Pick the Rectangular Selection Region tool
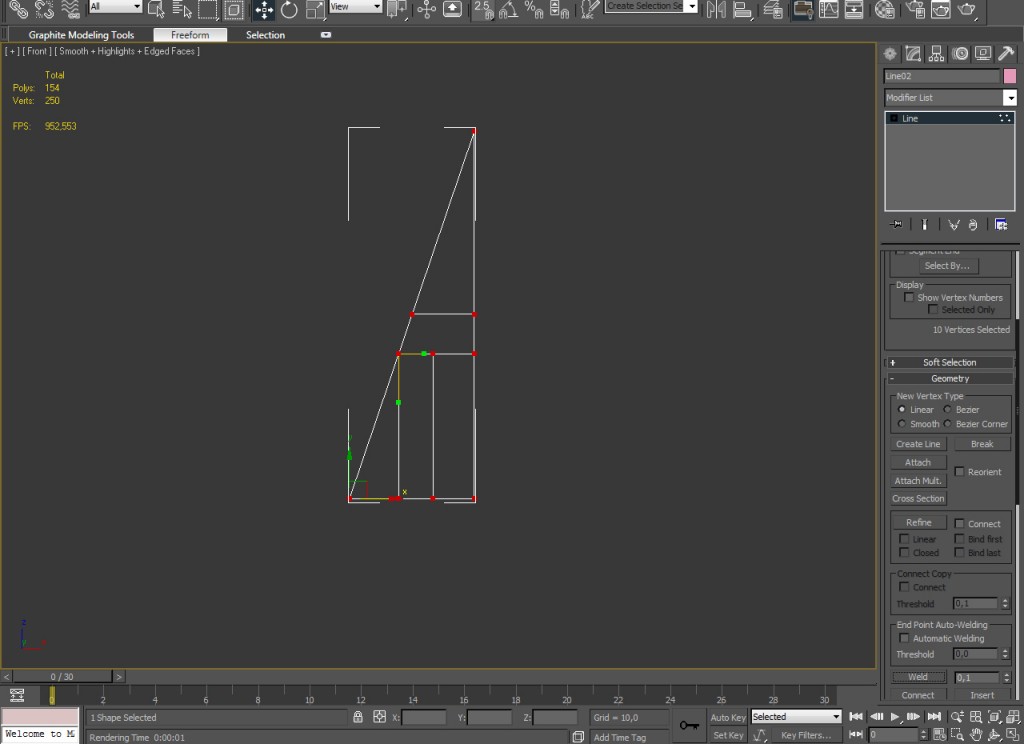Image resolution: width=1024 pixels, height=744 pixels. pos(208,9)
